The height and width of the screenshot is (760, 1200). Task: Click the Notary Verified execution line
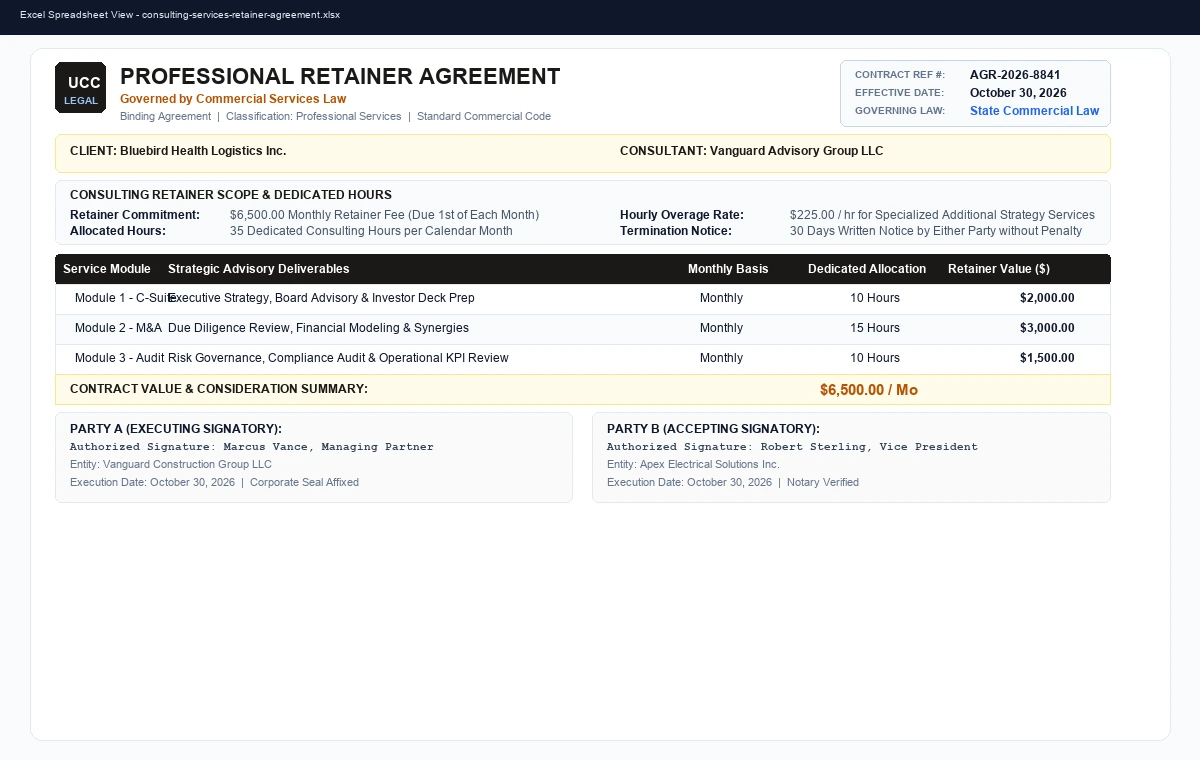tap(733, 483)
